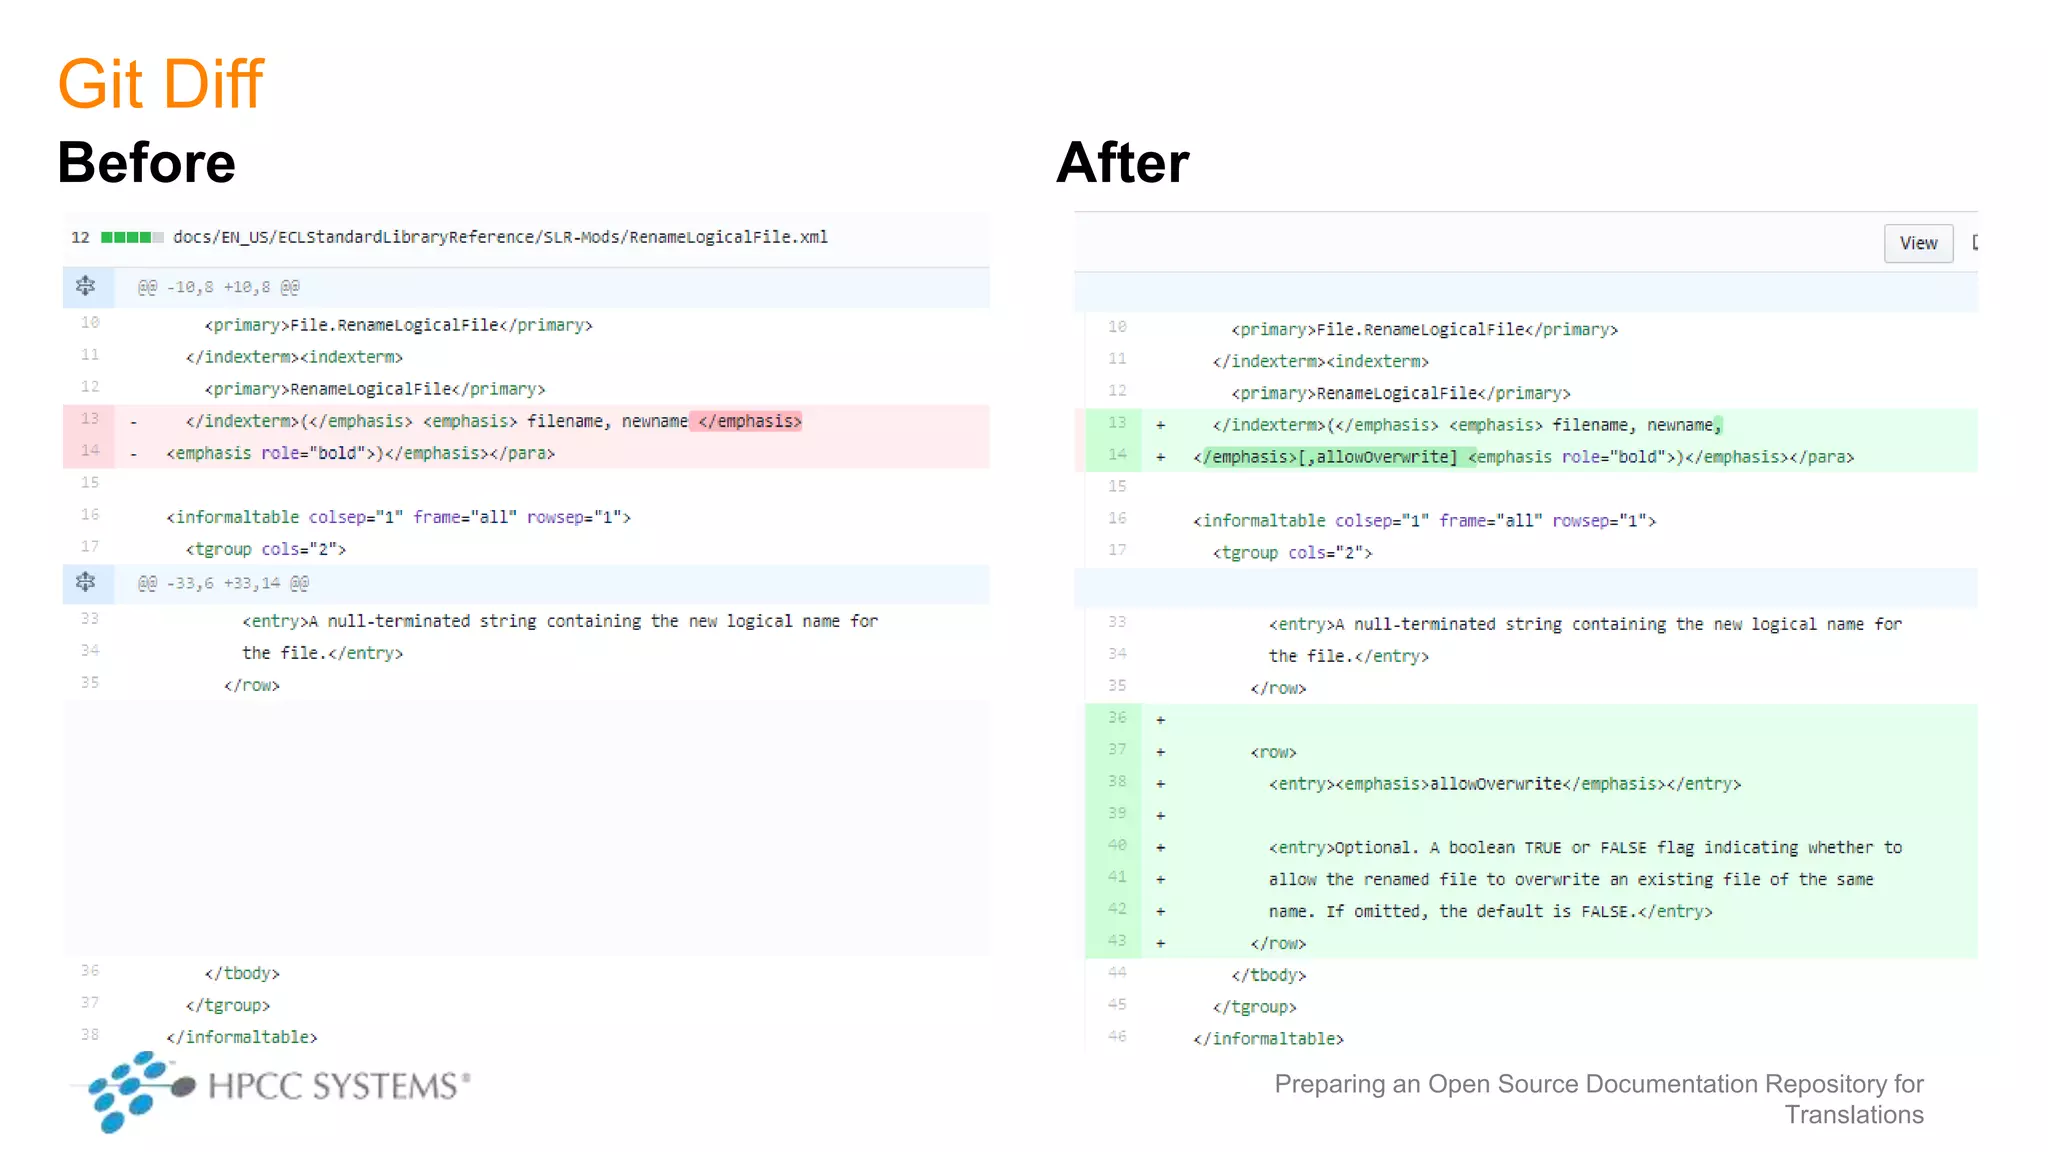The width and height of the screenshot is (2048, 1152).
Task: Click added line number 36 in After pane
Action: pyautogui.click(x=1117, y=717)
